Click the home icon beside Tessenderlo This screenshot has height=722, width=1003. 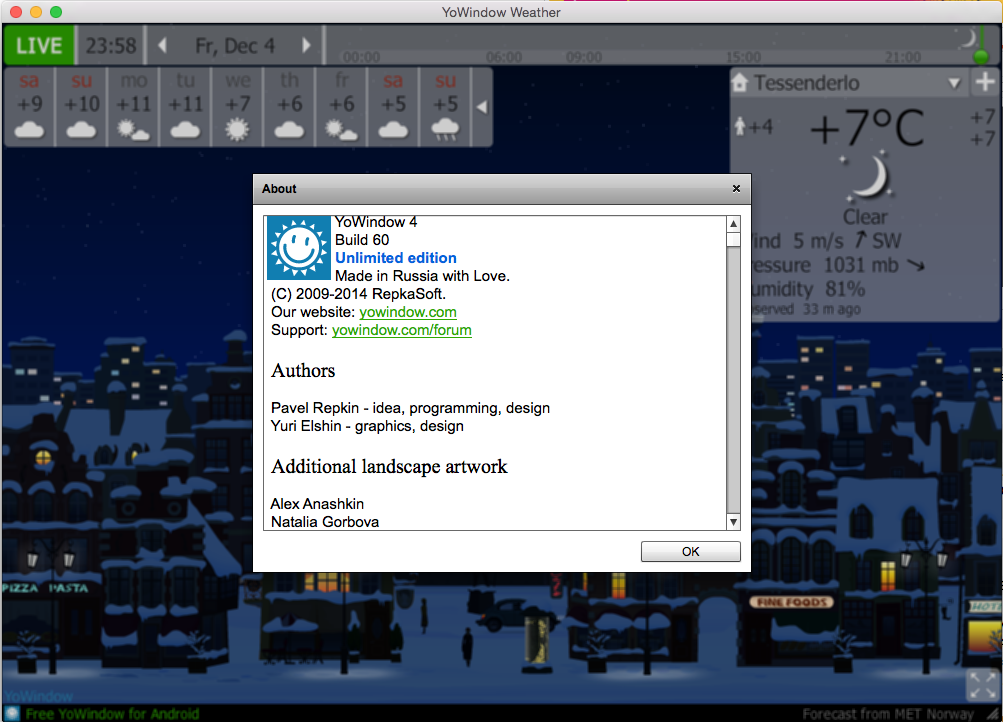pos(741,83)
